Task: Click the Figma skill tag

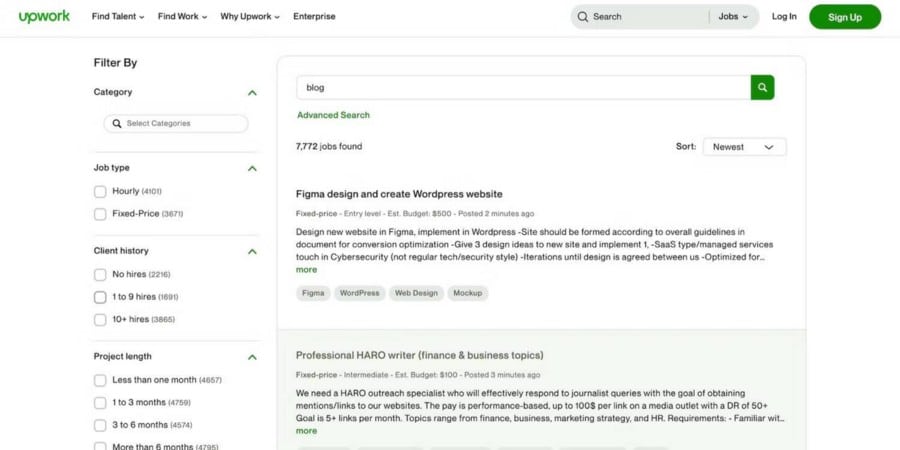Action: (313, 293)
